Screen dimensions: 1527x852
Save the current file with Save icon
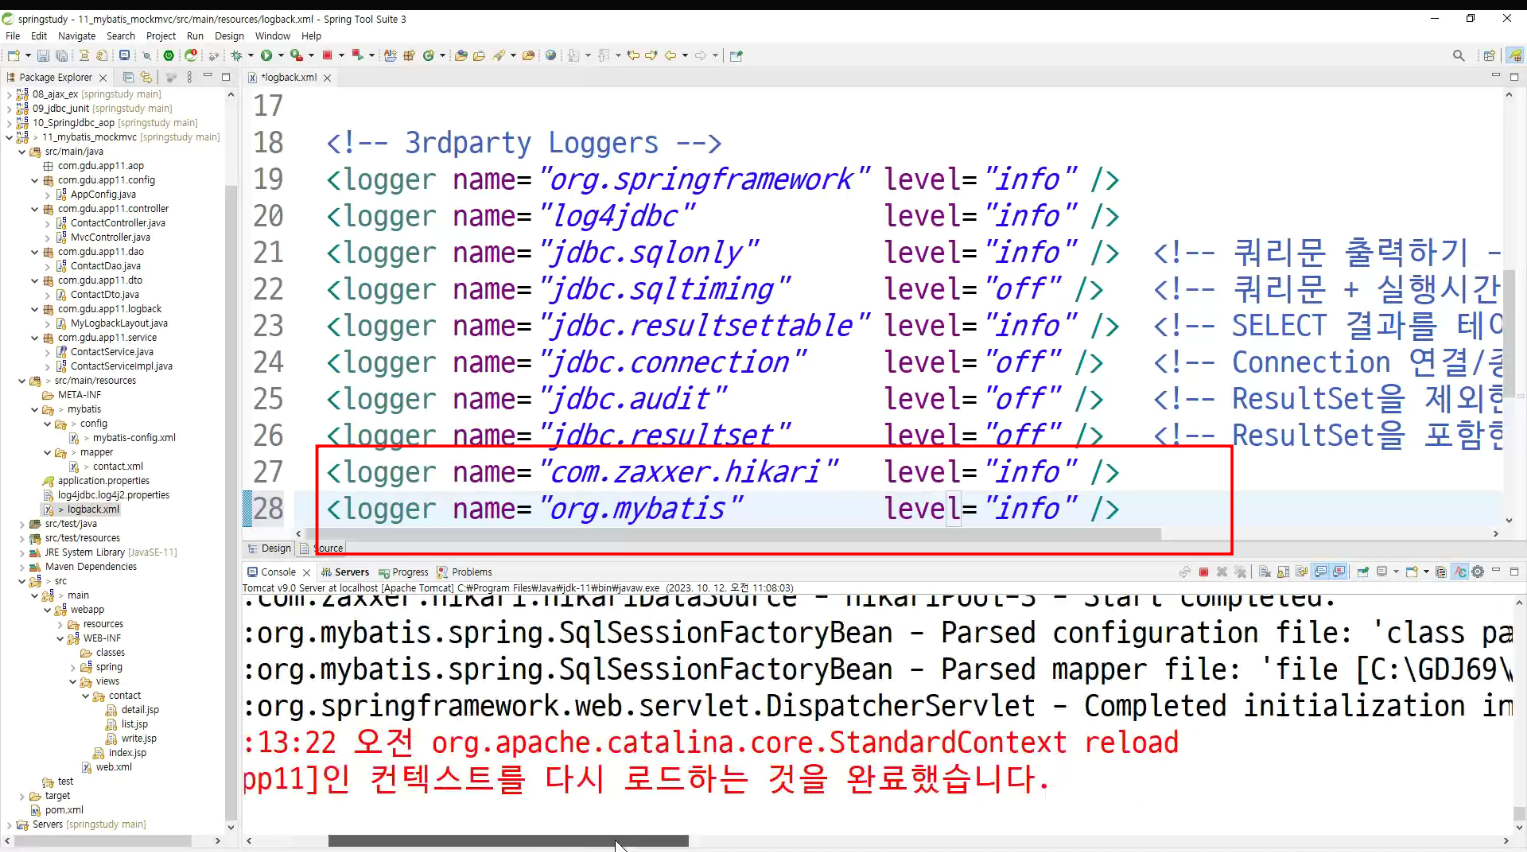tap(43, 56)
